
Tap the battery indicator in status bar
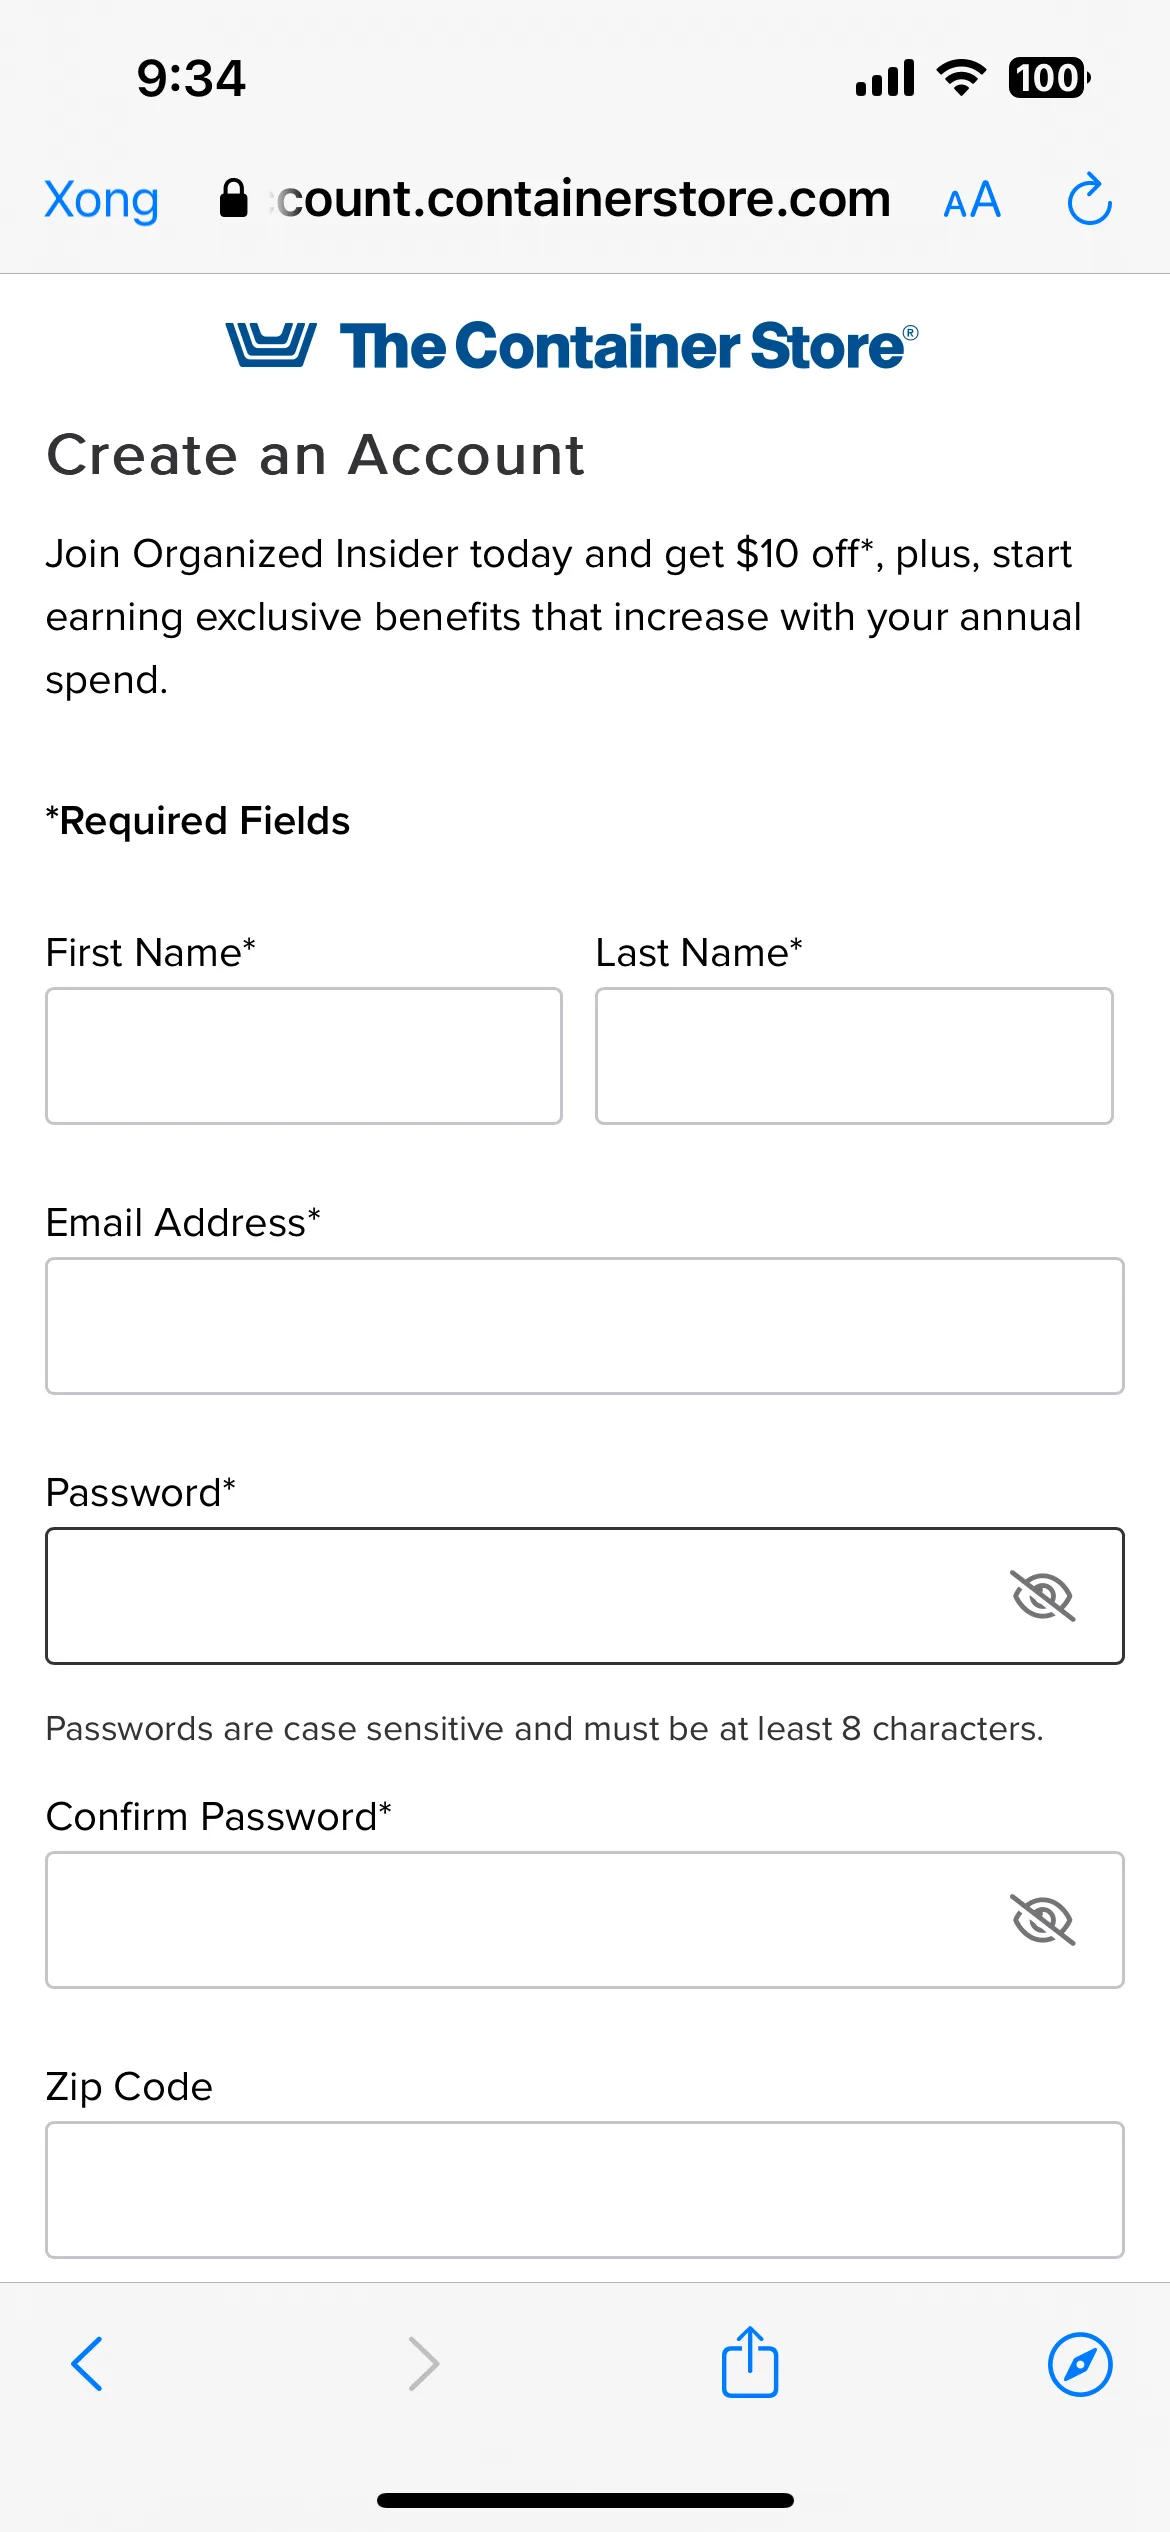[1049, 78]
